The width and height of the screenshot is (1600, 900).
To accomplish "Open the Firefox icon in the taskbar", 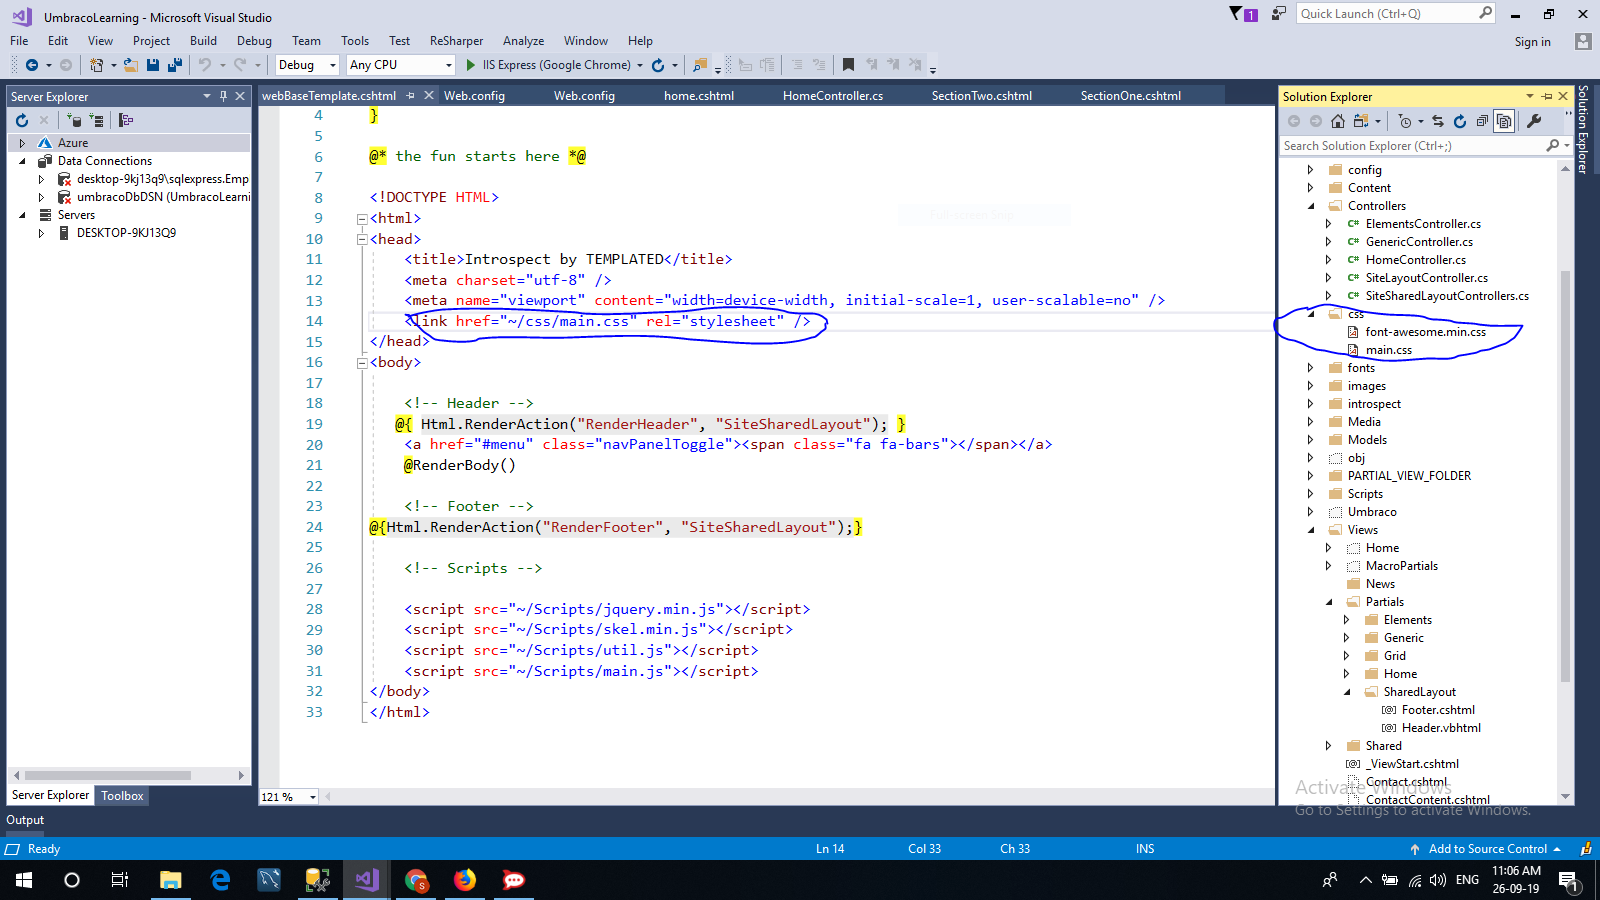I will point(465,880).
